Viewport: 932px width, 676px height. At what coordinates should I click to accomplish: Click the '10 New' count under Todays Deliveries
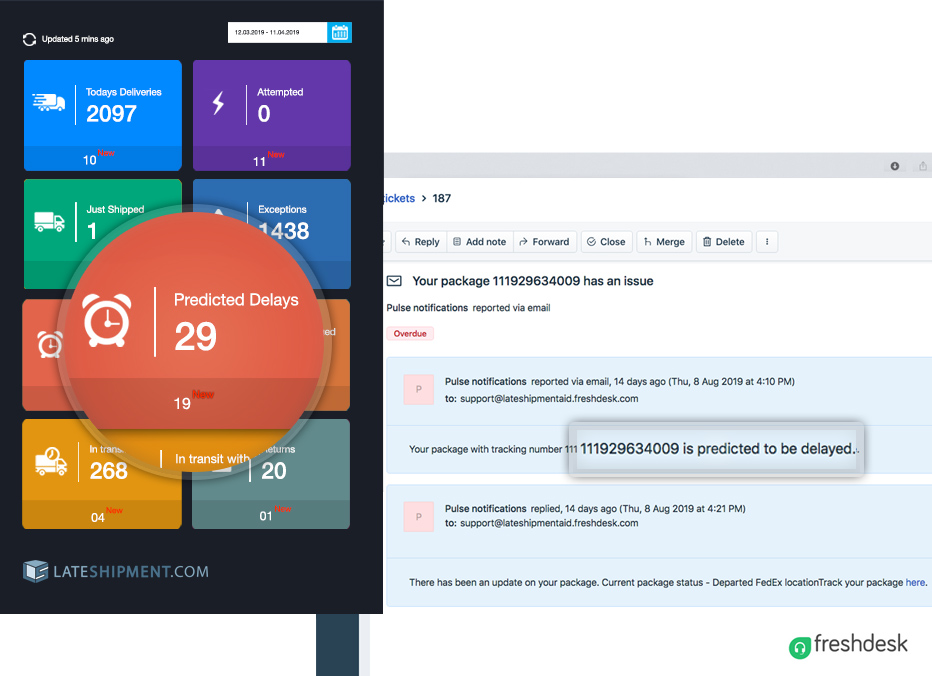pos(98,158)
